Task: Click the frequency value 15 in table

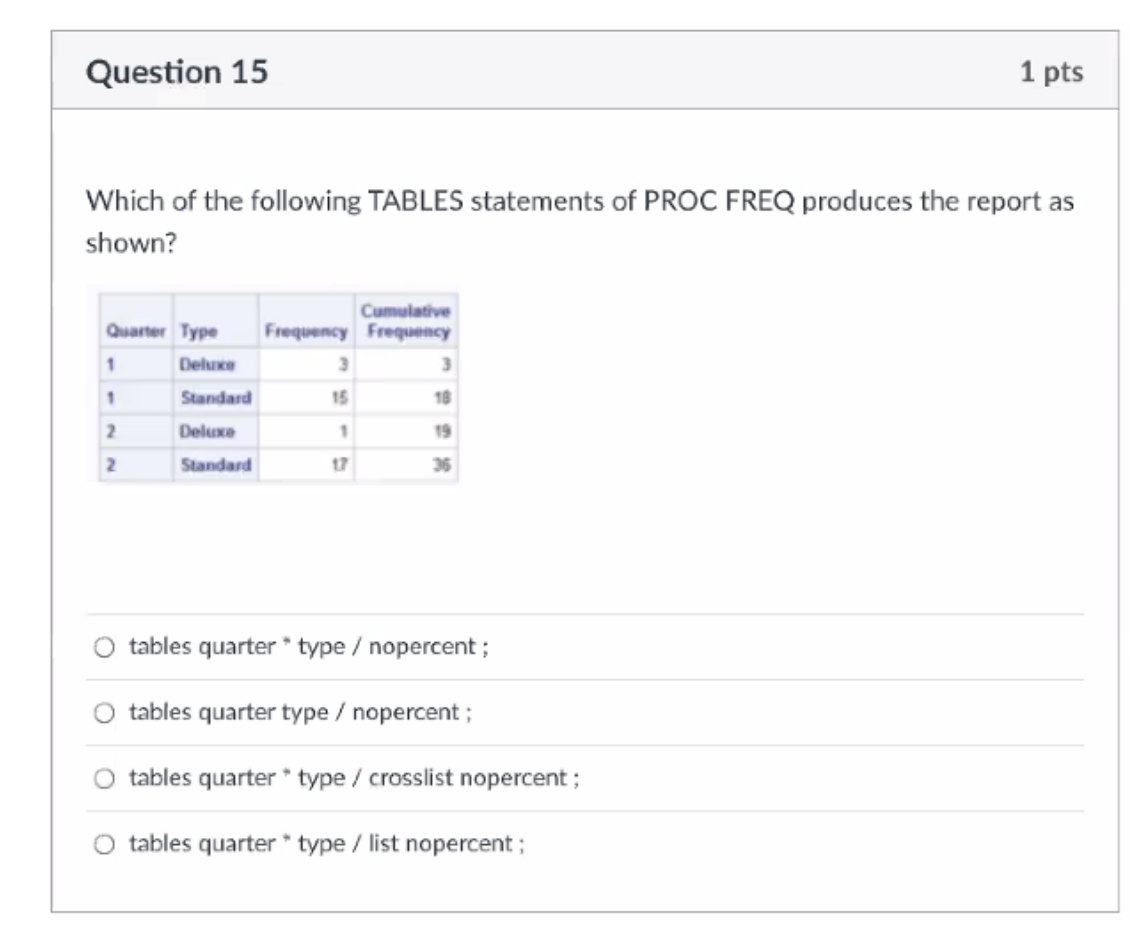Action: coord(339,398)
